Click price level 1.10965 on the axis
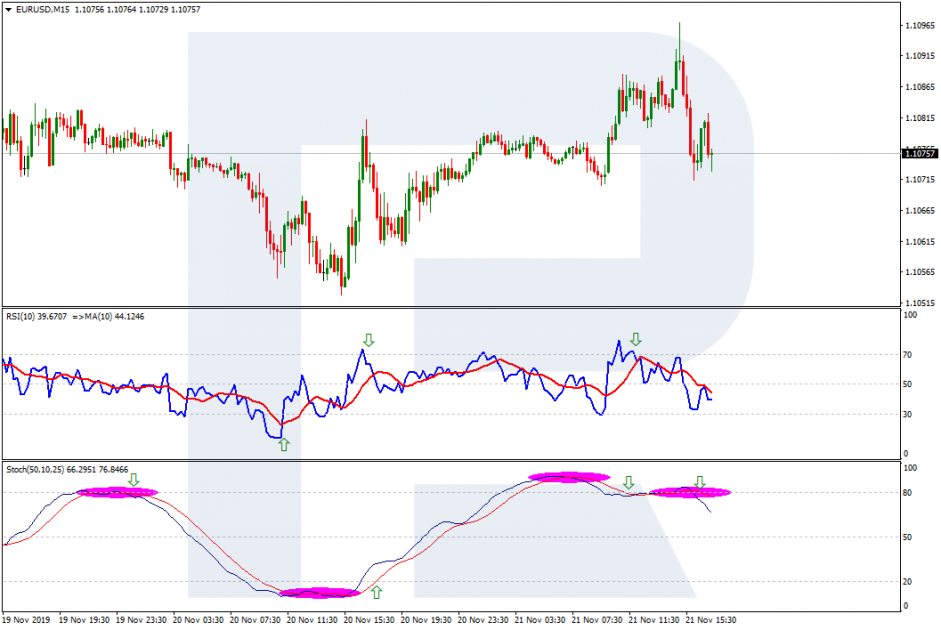This screenshot has height=630, width=941. (x=920, y=25)
